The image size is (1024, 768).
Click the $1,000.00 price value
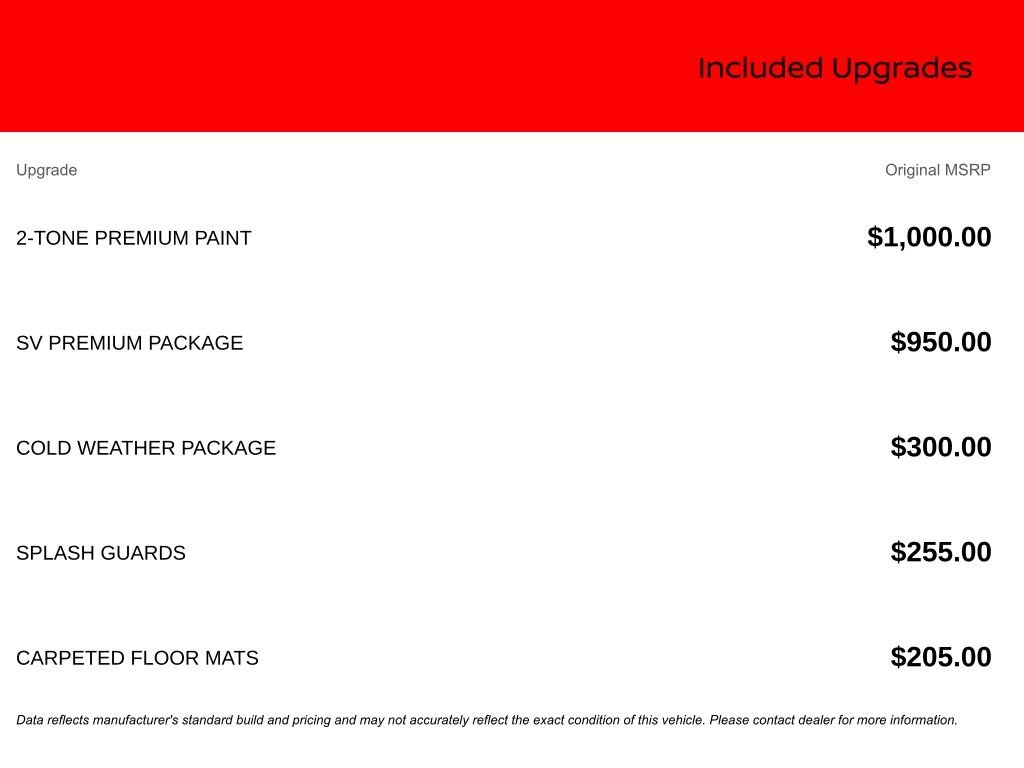pyautogui.click(x=929, y=237)
